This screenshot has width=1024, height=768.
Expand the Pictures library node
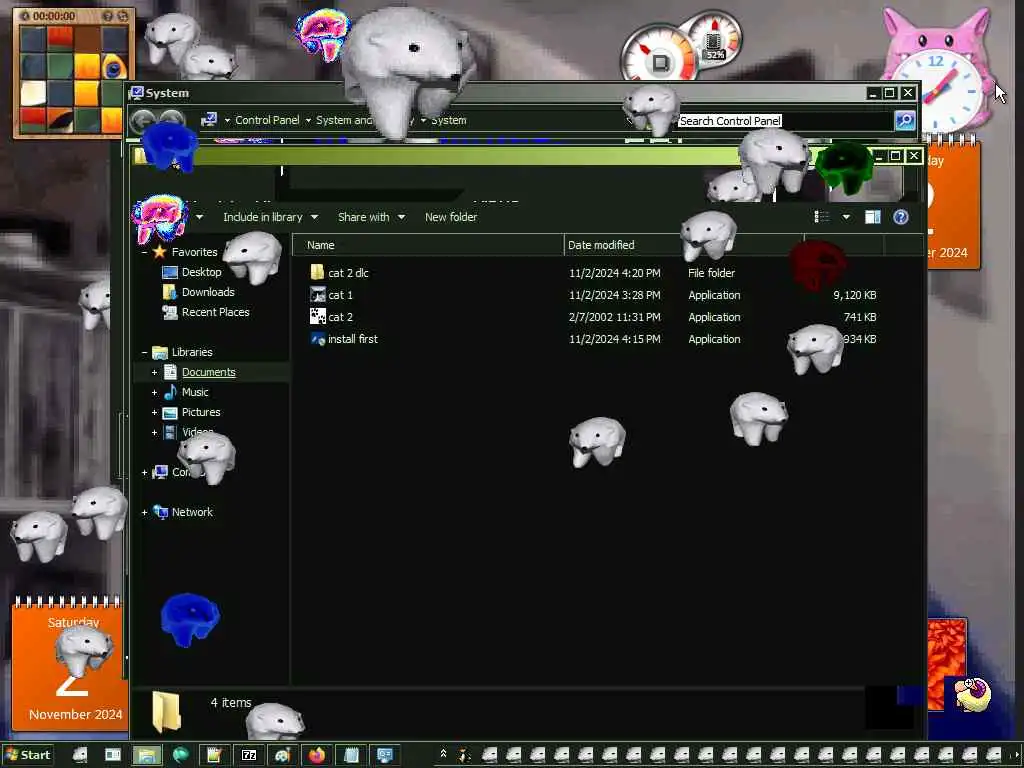click(154, 412)
